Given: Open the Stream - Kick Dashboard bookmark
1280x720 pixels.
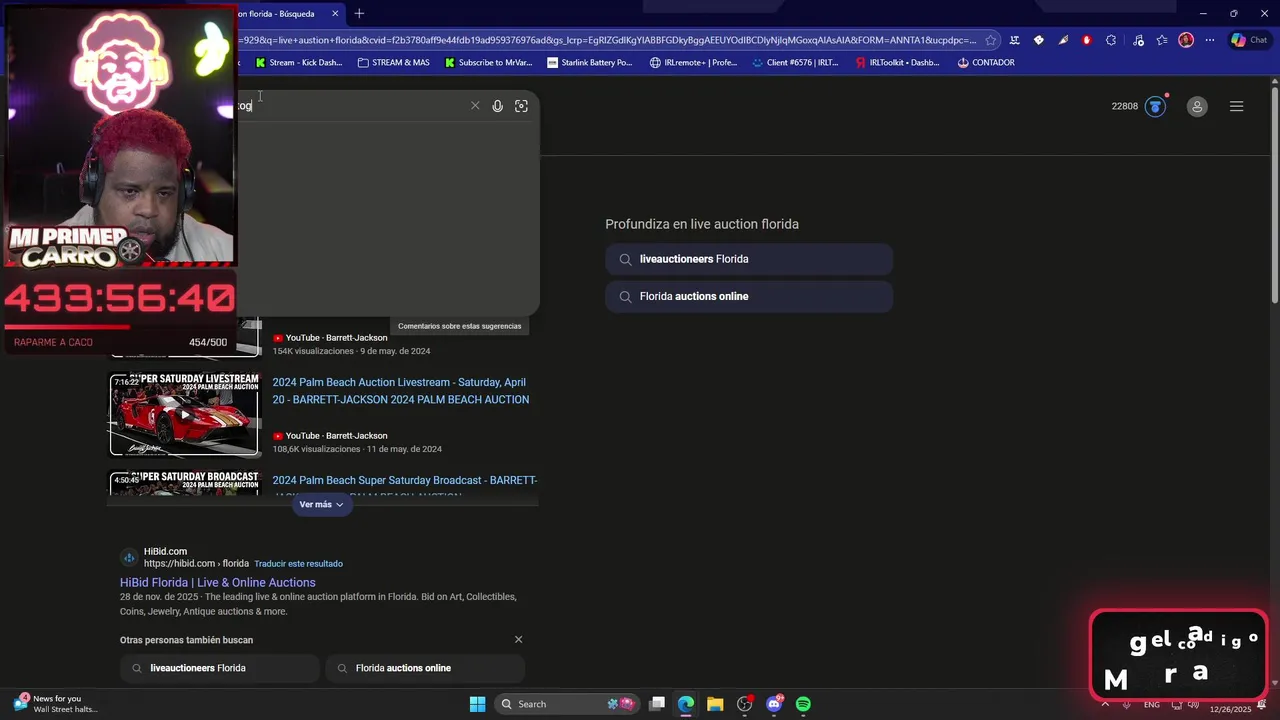Looking at the screenshot, I should coord(298,62).
